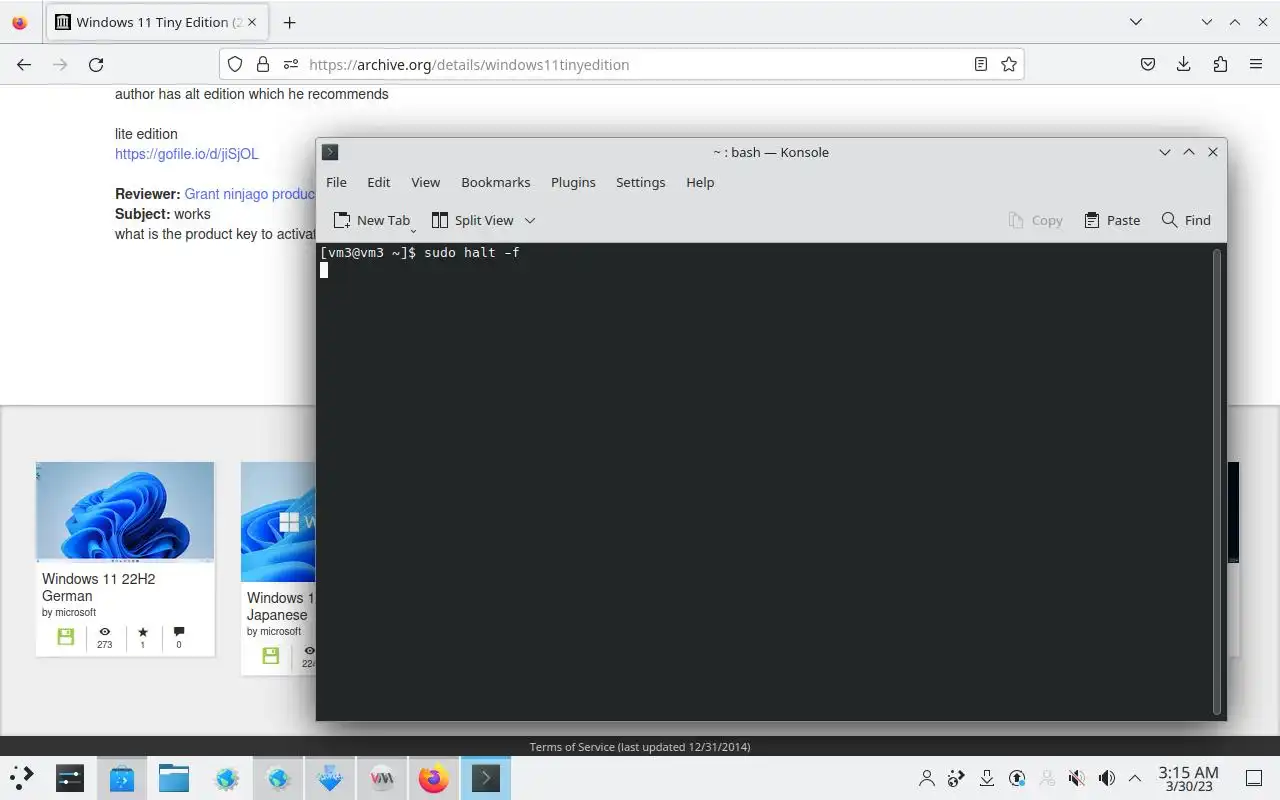Click the VMware icon in taskbar
This screenshot has width=1280, height=800.
coord(382,778)
